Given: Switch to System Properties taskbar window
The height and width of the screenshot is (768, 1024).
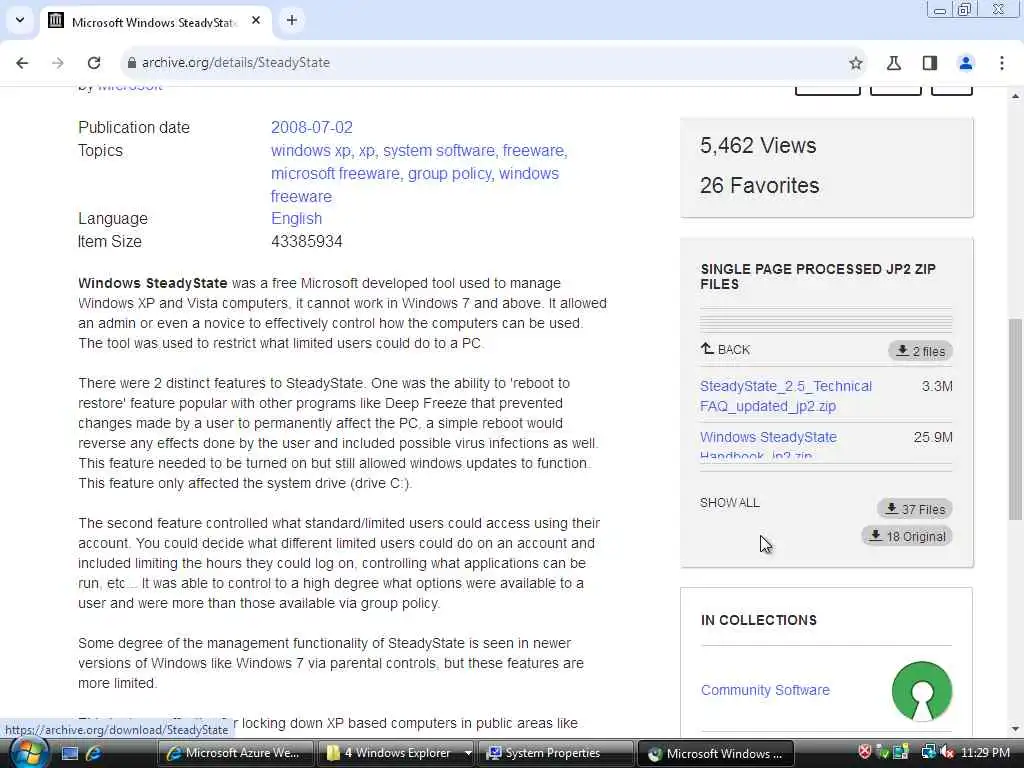Looking at the screenshot, I should (555, 753).
